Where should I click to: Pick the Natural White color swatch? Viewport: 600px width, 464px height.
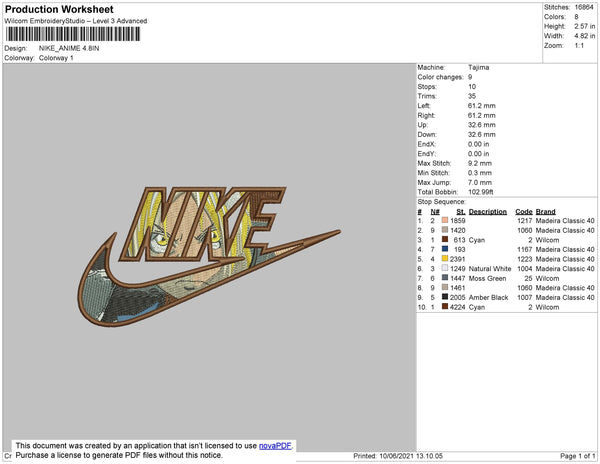(445, 268)
